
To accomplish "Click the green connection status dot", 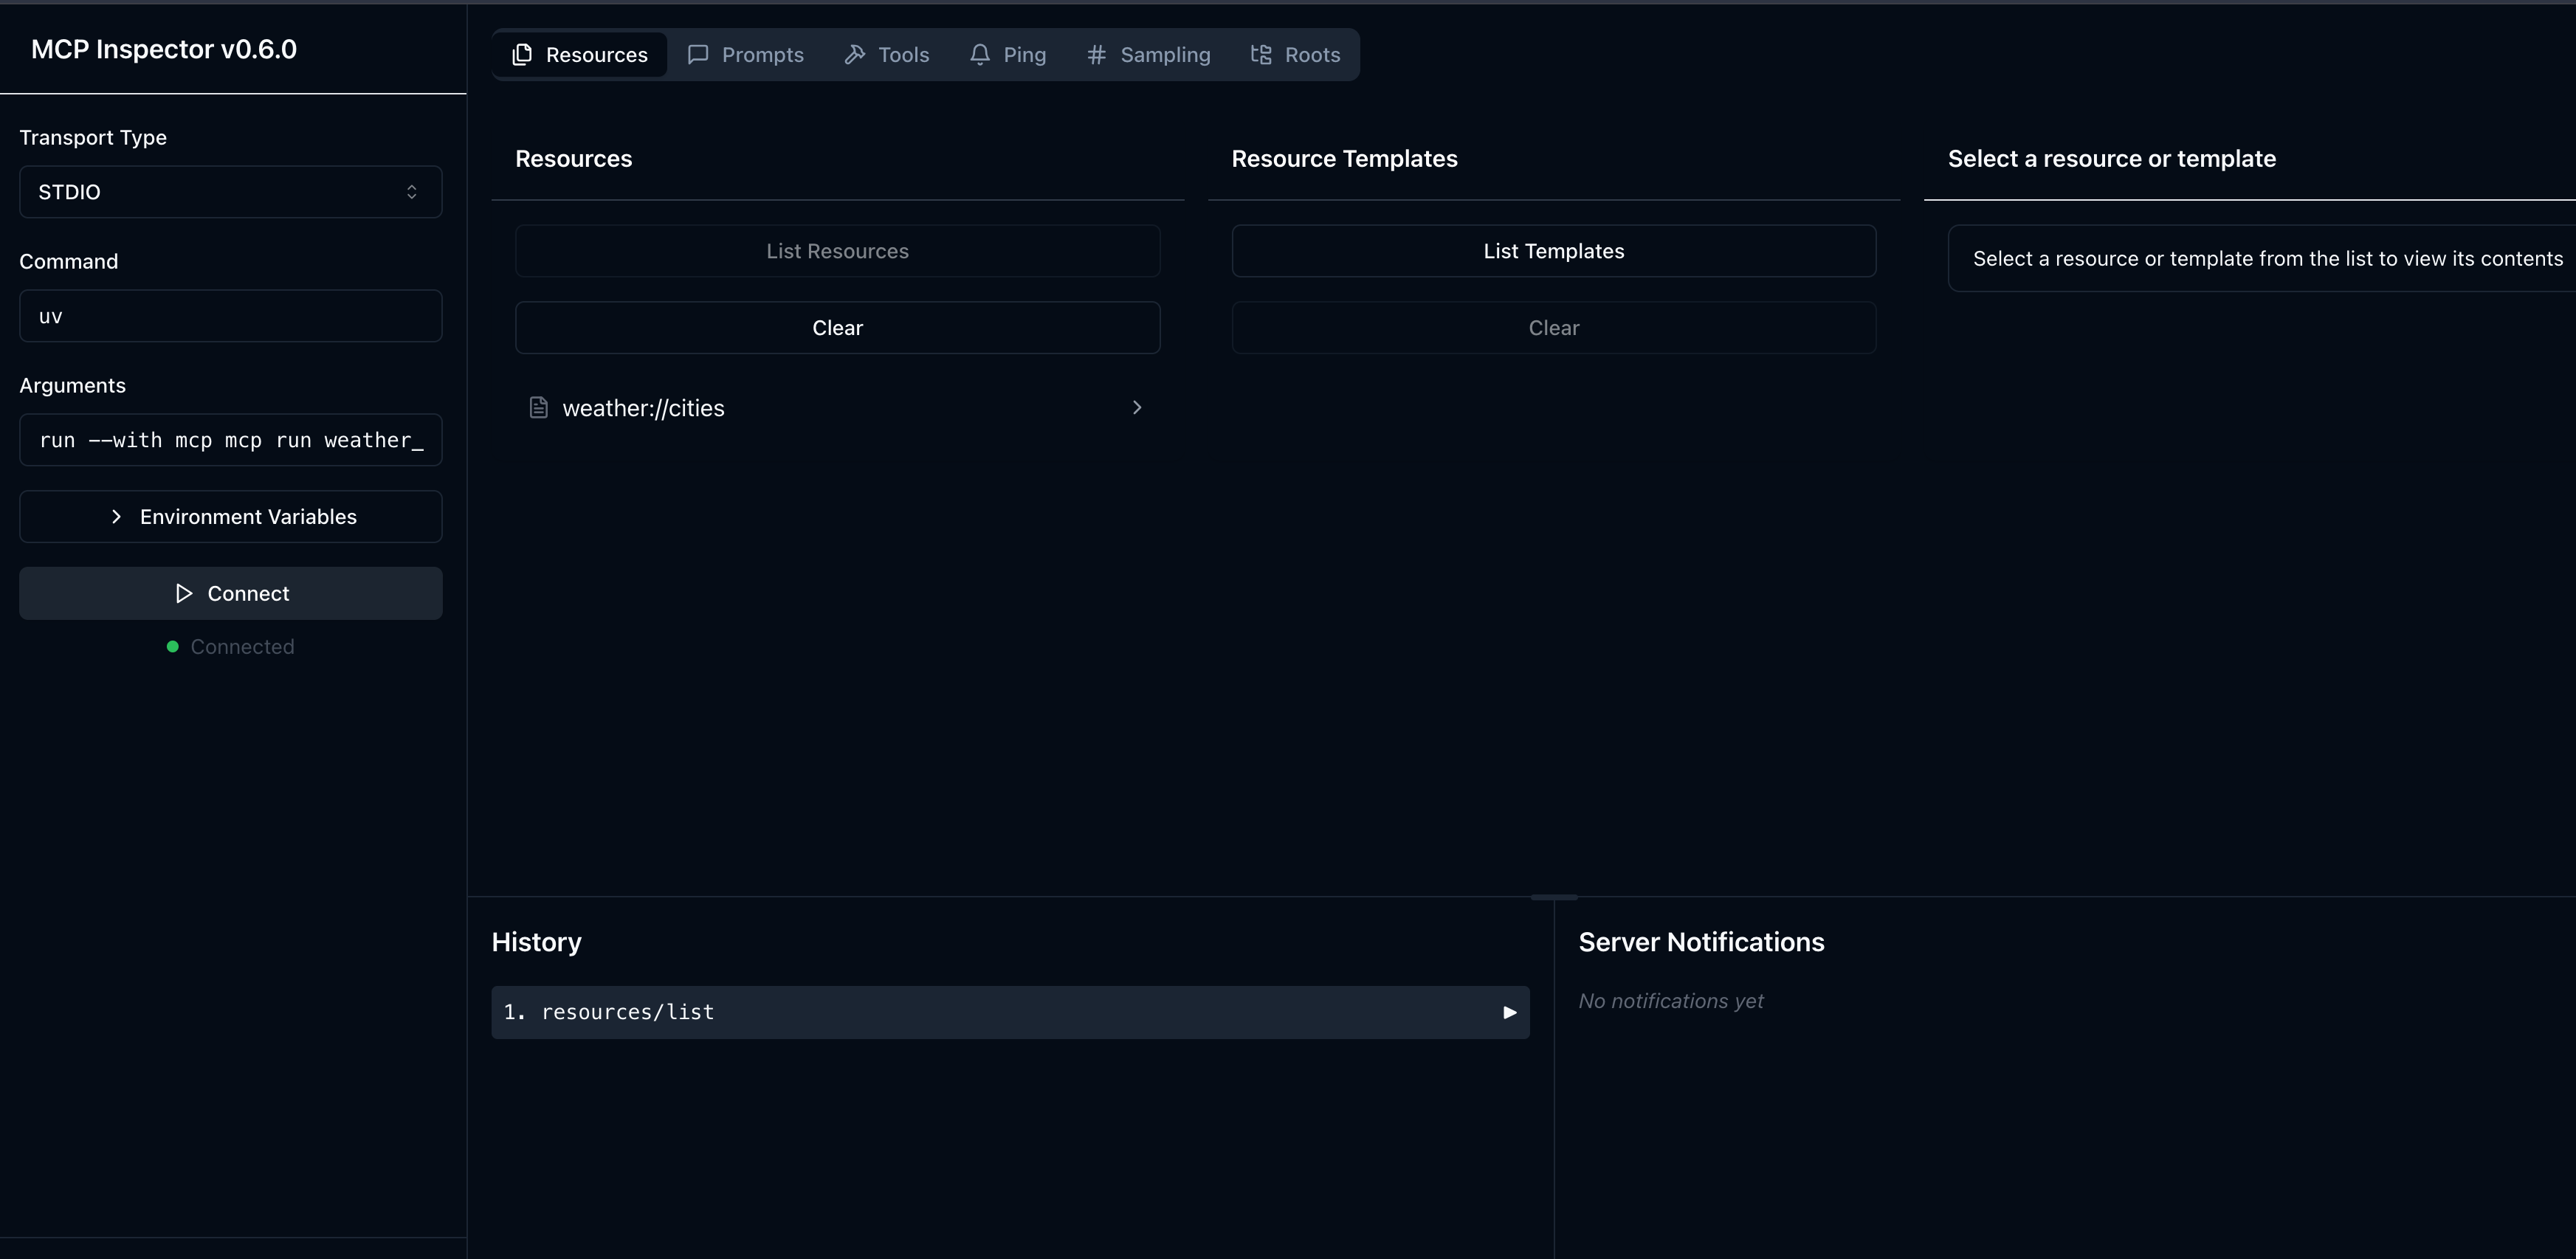I will click(x=173, y=647).
